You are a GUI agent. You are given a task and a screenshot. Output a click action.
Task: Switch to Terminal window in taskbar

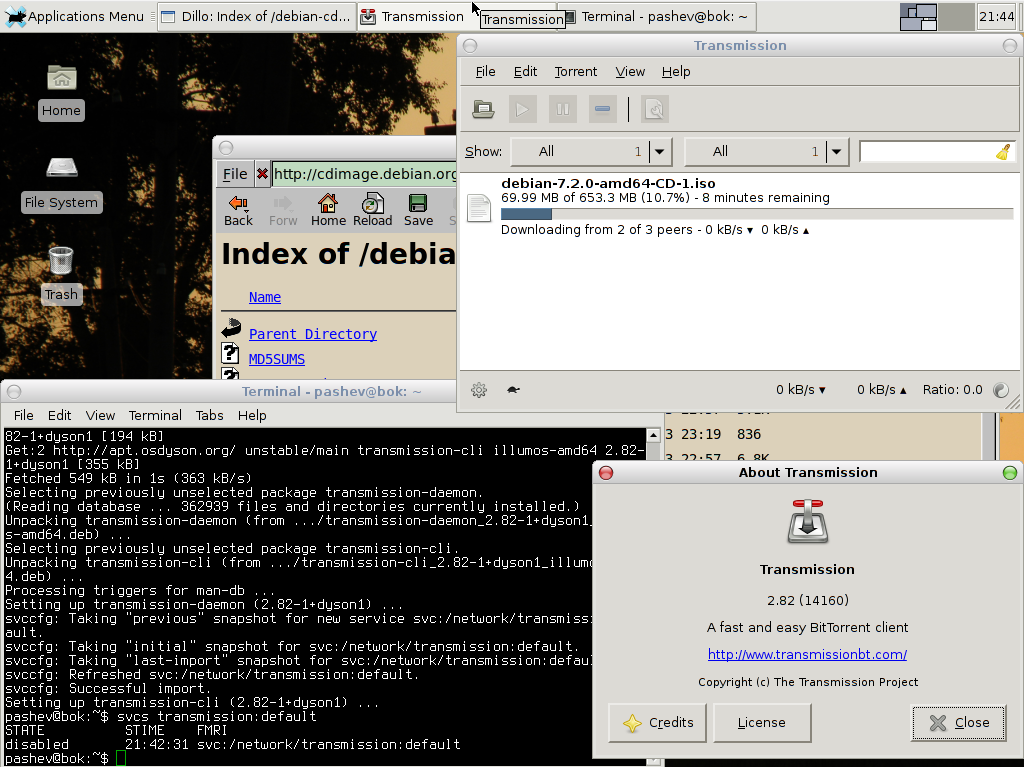point(658,16)
